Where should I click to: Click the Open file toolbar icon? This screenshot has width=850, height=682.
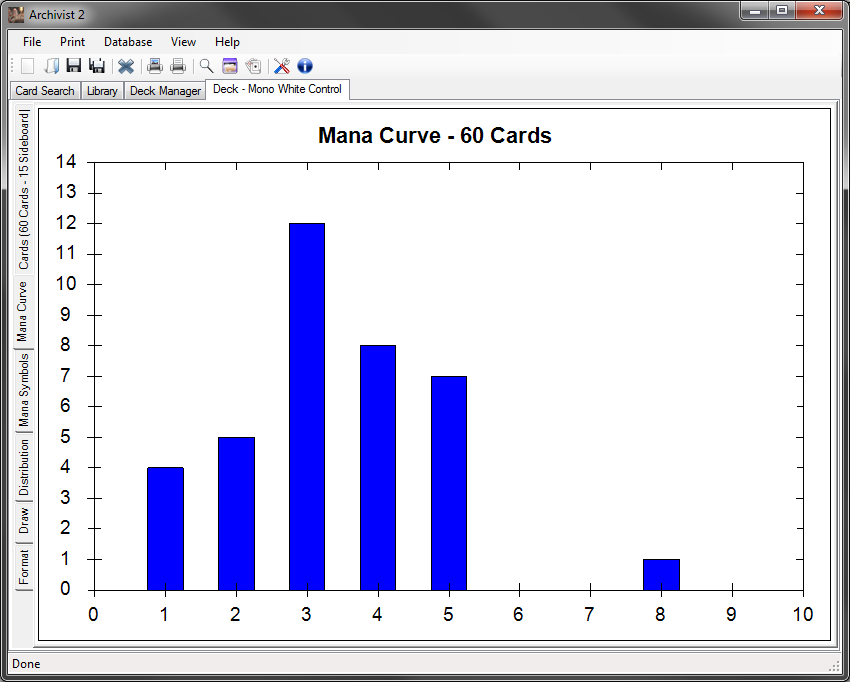tap(51, 66)
